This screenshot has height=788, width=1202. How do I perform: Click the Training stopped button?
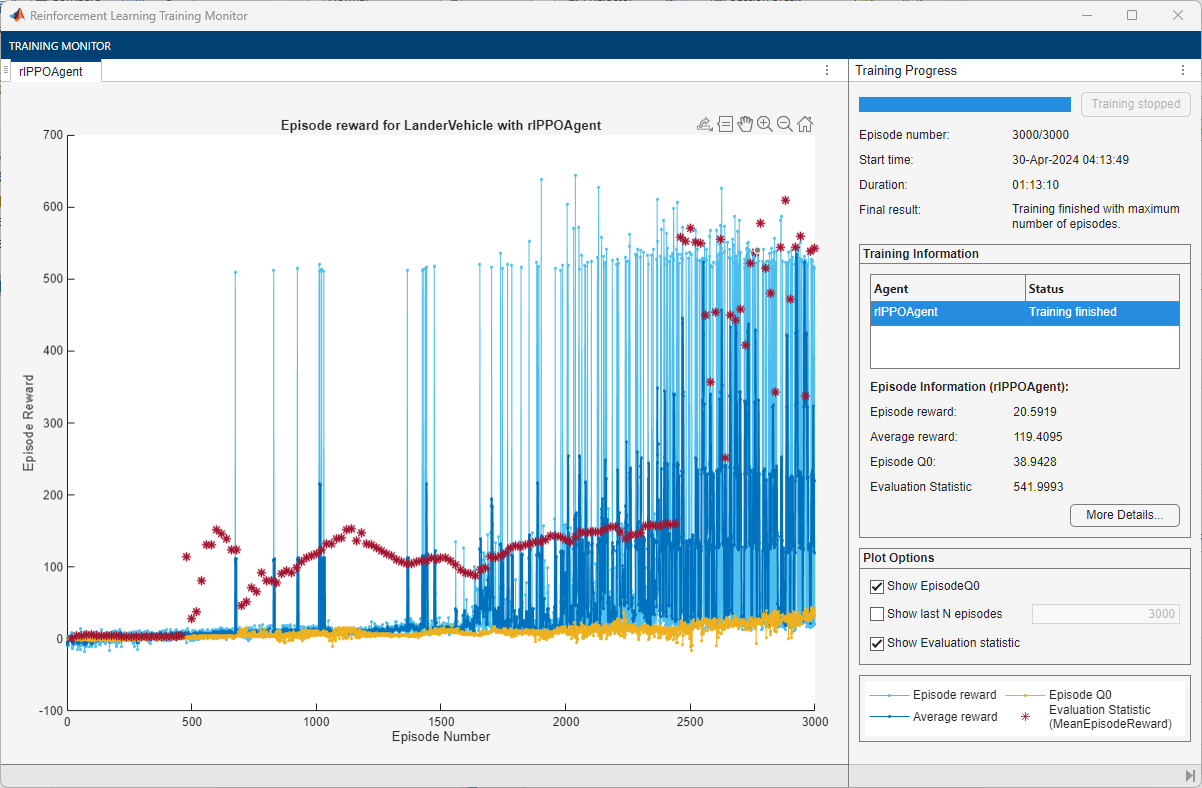tap(1135, 104)
